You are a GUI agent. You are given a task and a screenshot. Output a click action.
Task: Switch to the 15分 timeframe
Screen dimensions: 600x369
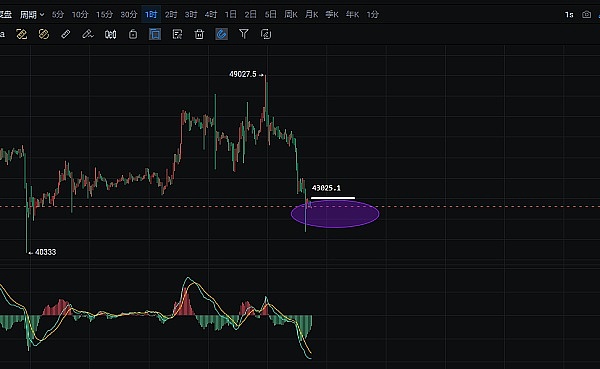pyautogui.click(x=104, y=15)
